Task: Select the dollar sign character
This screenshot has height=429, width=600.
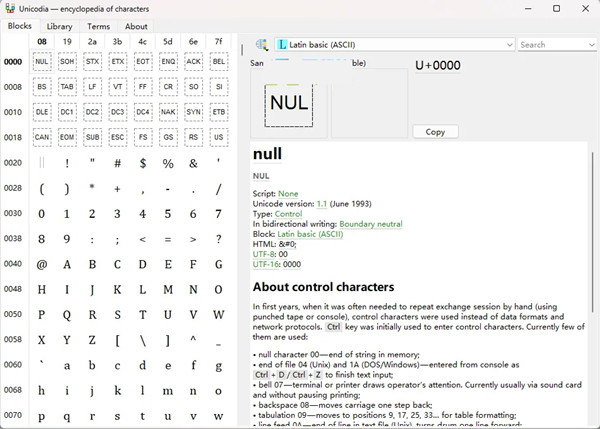Action: [142, 163]
